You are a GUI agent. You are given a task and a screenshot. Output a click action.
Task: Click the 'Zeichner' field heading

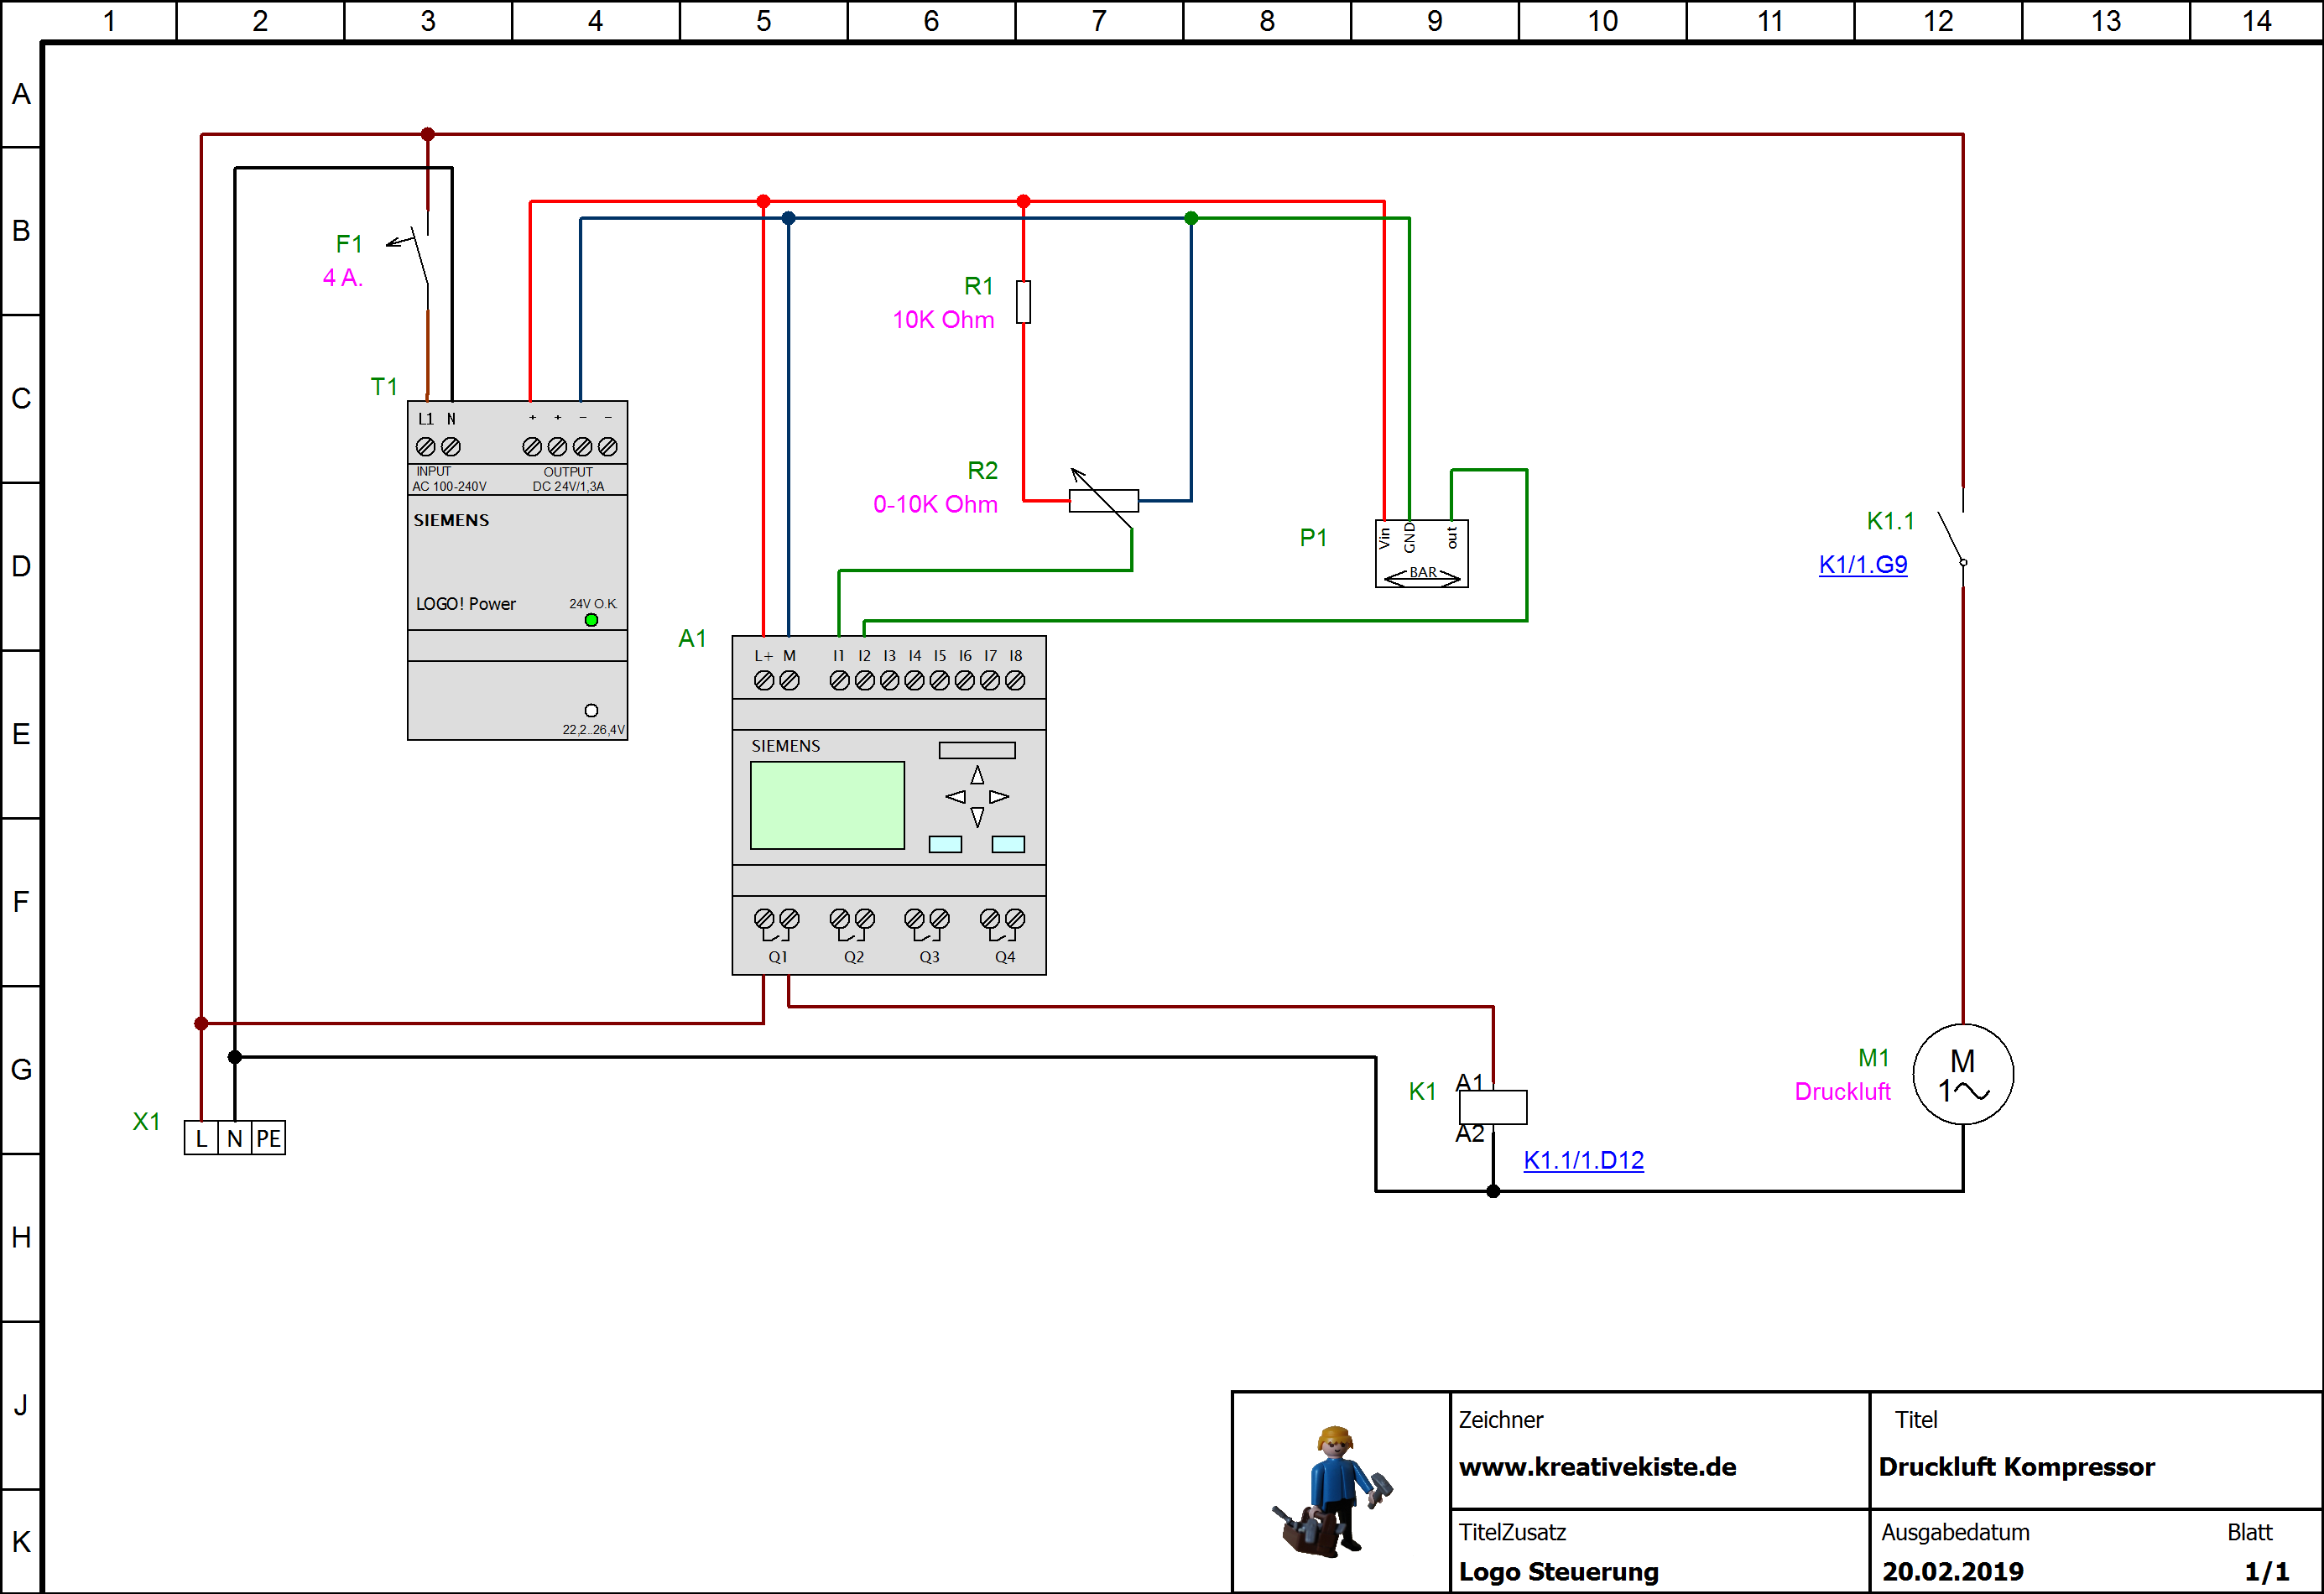pyautogui.click(x=1500, y=1420)
